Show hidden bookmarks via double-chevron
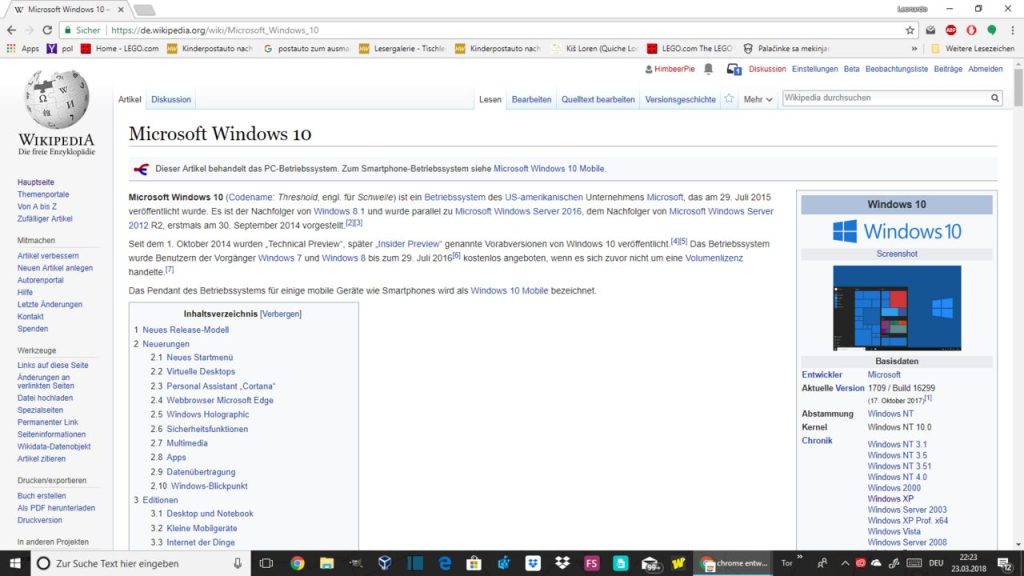The width and height of the screenshot is (1024, 576). 914,48
